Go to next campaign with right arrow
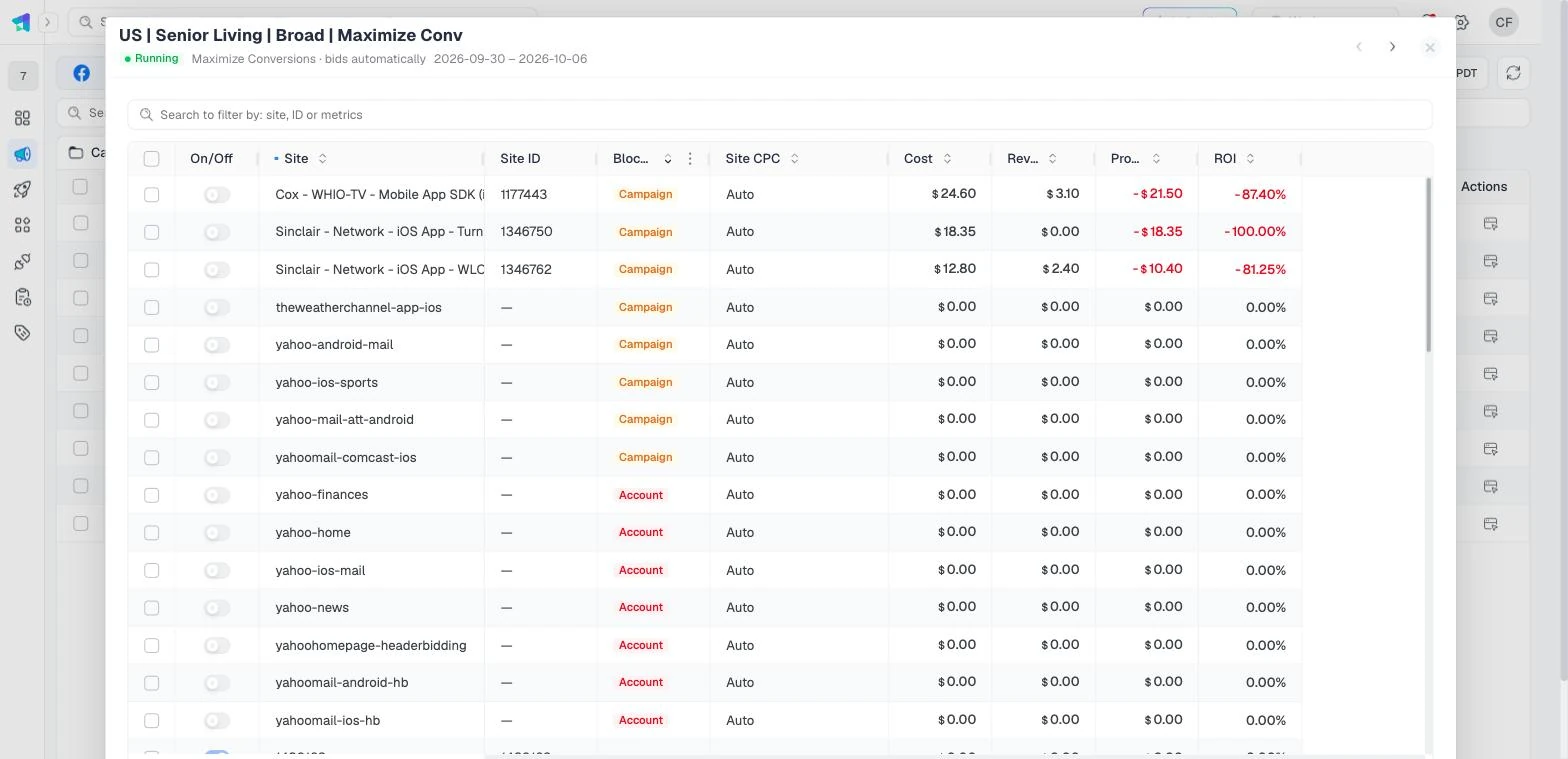 [x=1392, y=47]
